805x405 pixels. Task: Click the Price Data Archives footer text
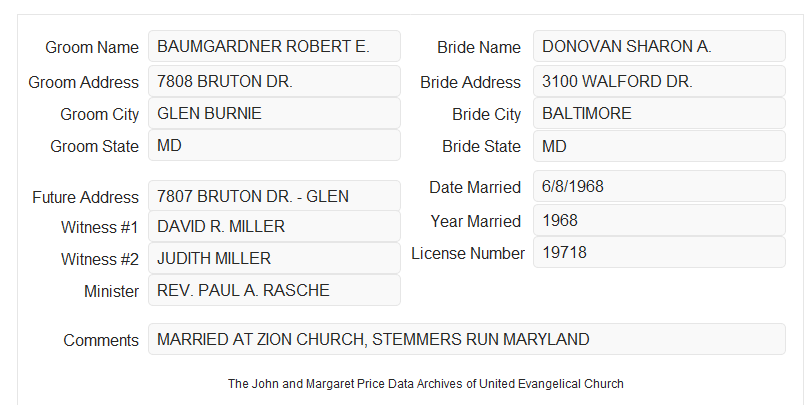coord(426,384)
